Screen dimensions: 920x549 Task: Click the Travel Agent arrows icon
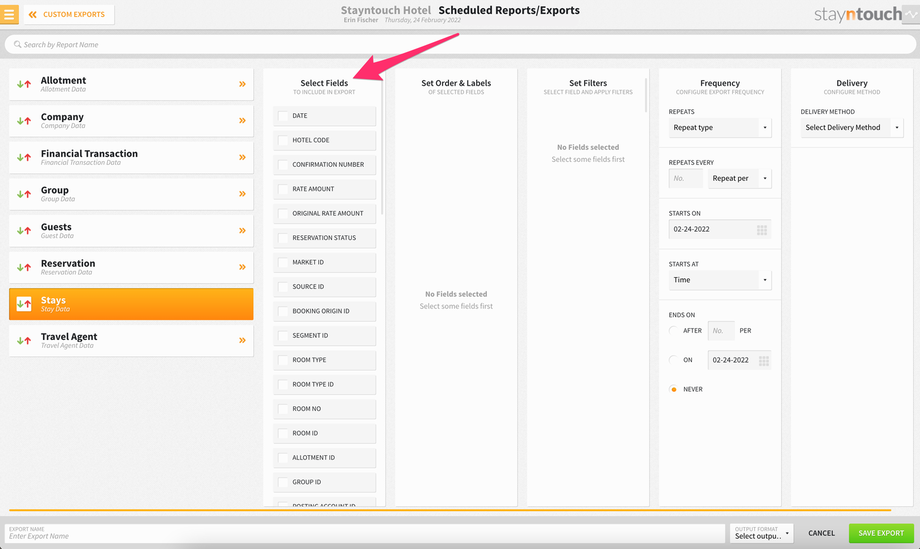[x=23, y=341]
